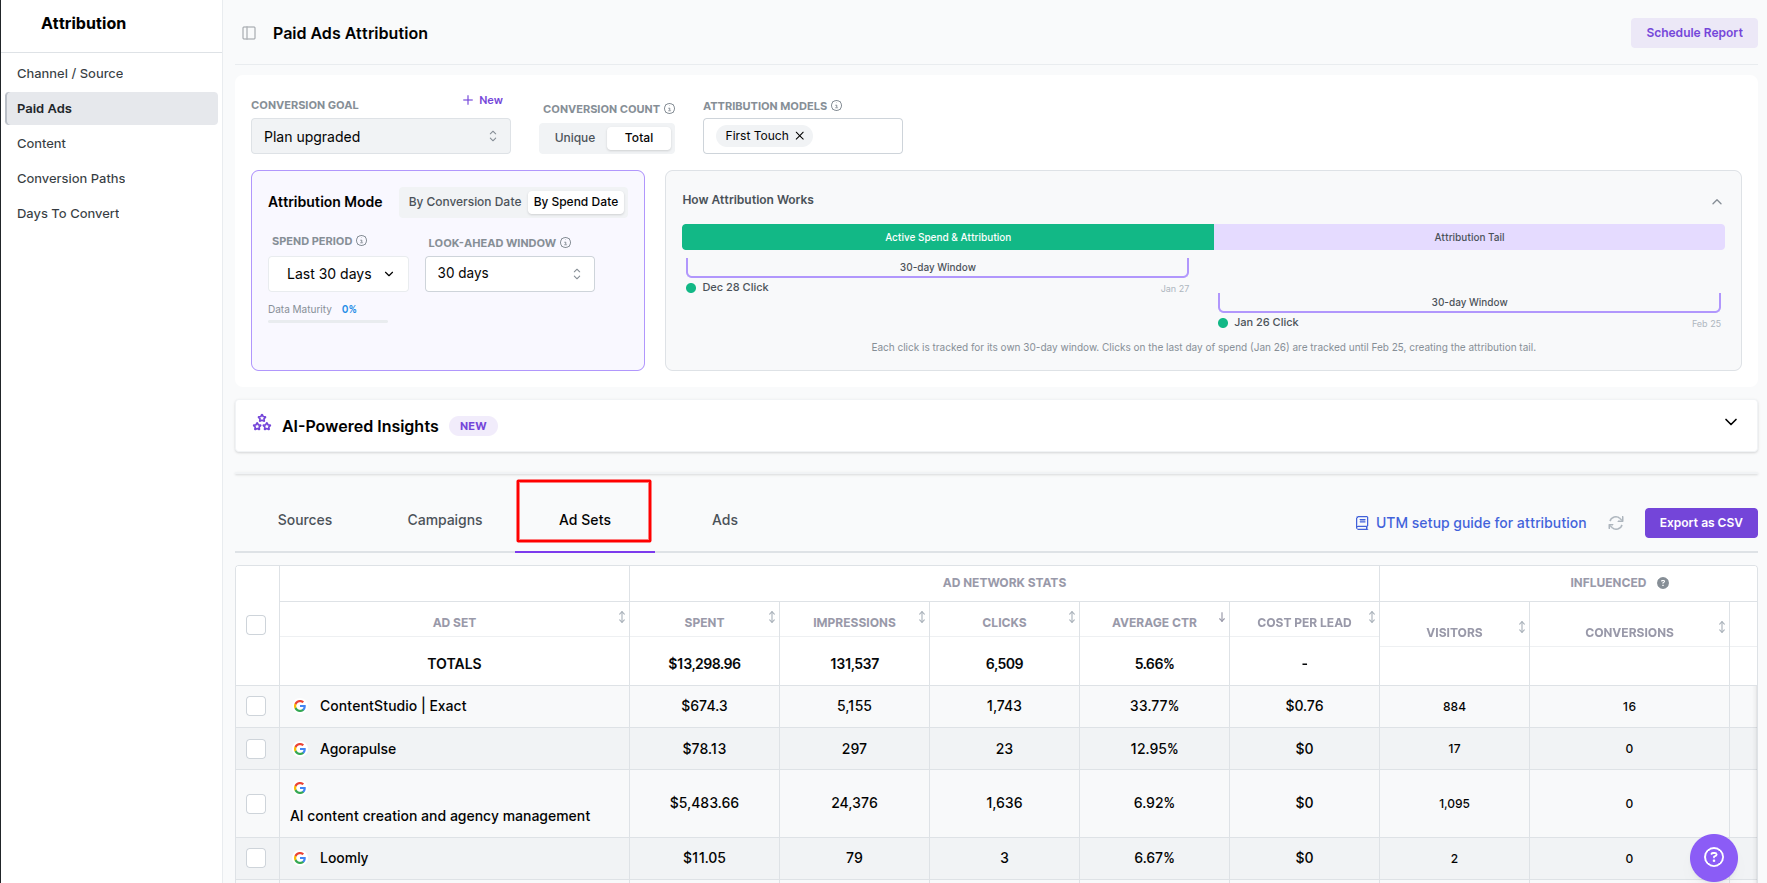Click the refresh data icon
This screenshot has width=1767, height=883.
(1616, 523)
